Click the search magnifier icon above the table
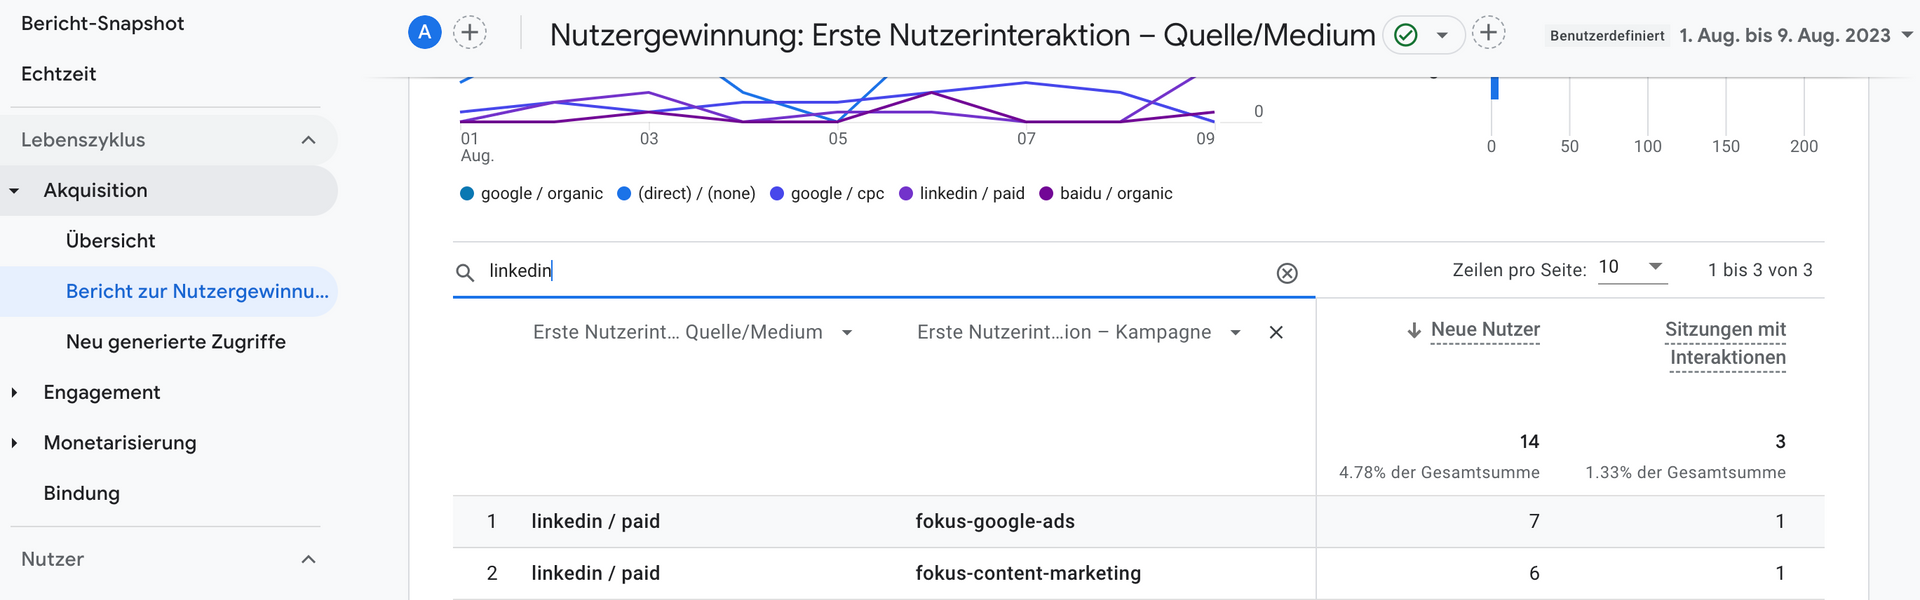The height and width of the screenshot is (600, 1920). pos(465,271)
